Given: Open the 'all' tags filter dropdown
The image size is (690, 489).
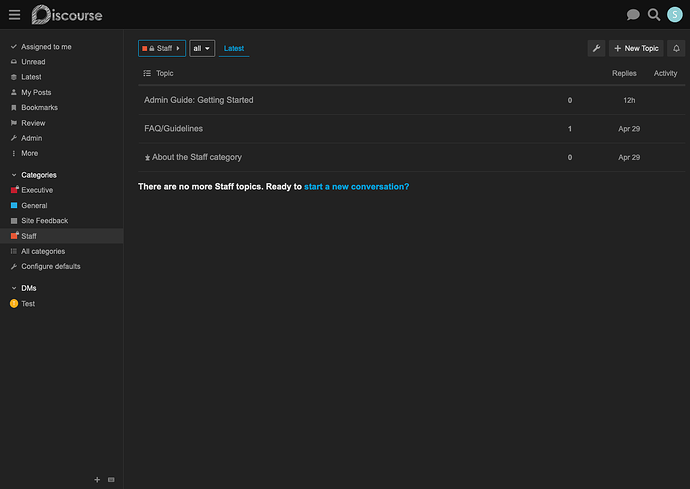Looking at the screenshot, I should tap(202, 48).
